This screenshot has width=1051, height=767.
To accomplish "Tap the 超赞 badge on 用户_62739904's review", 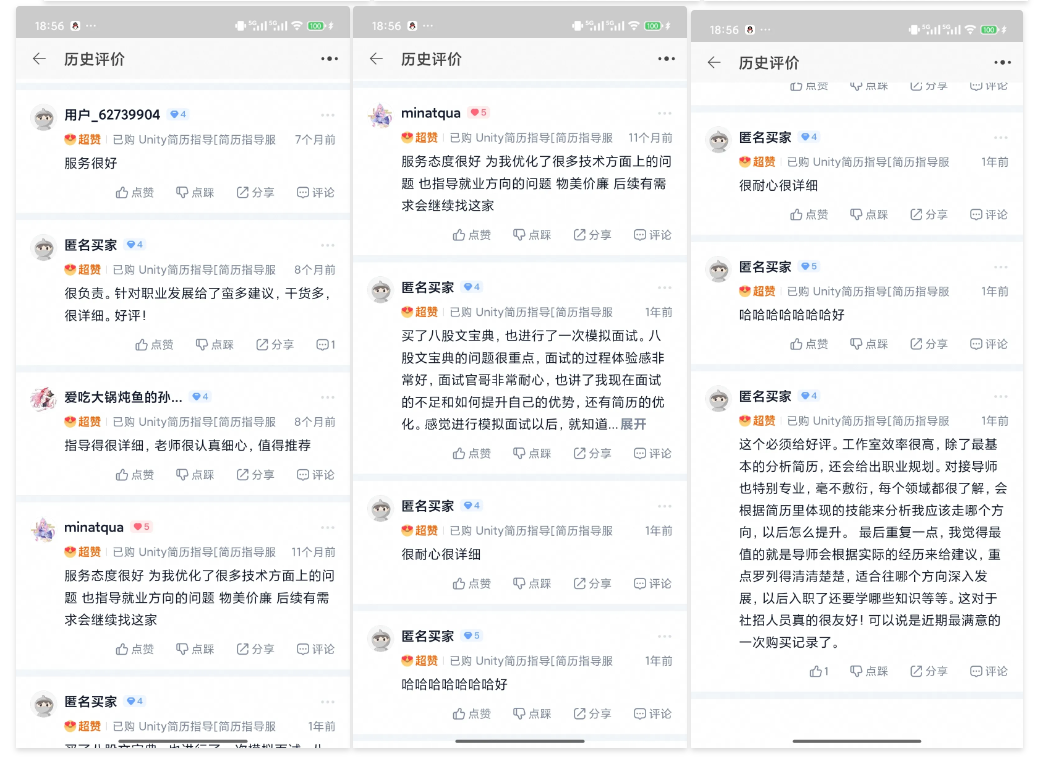I will tap(83, 140).
